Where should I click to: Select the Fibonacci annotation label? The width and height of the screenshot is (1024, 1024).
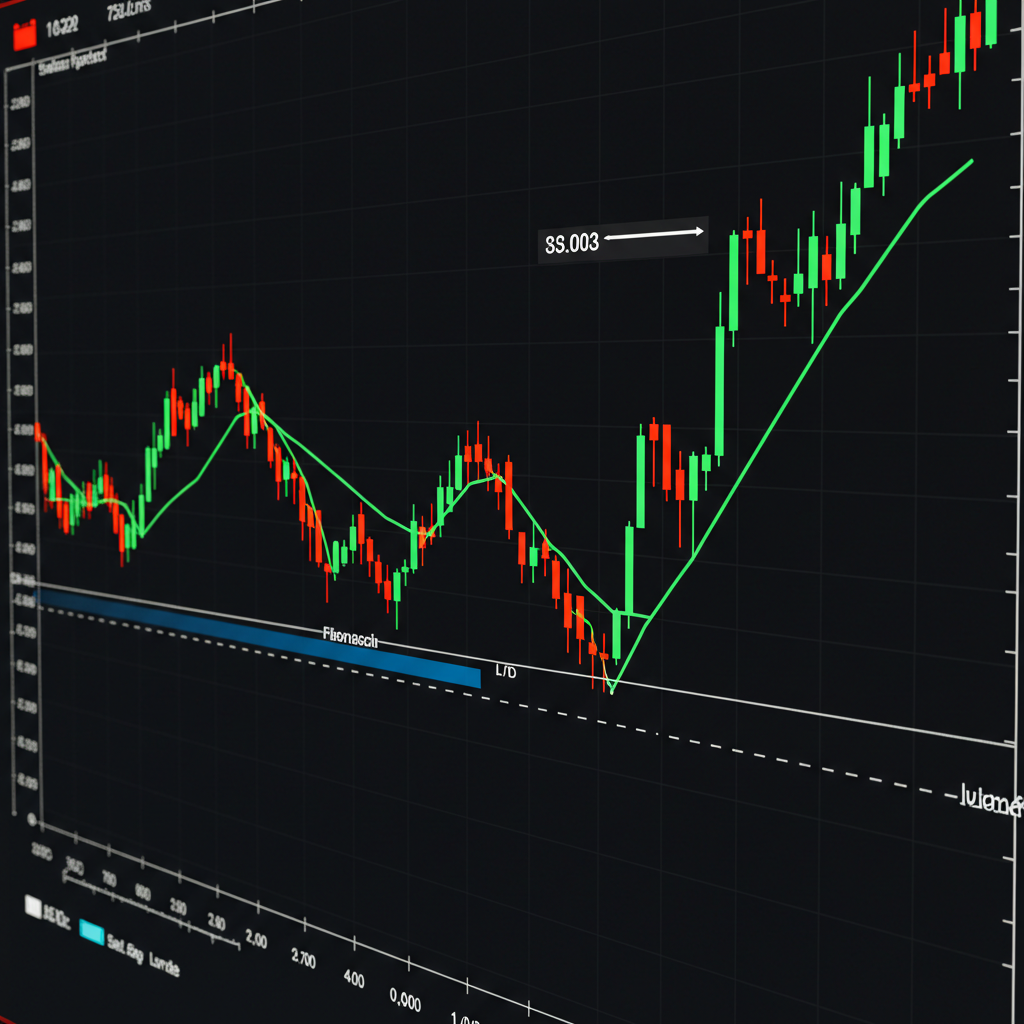350,637
